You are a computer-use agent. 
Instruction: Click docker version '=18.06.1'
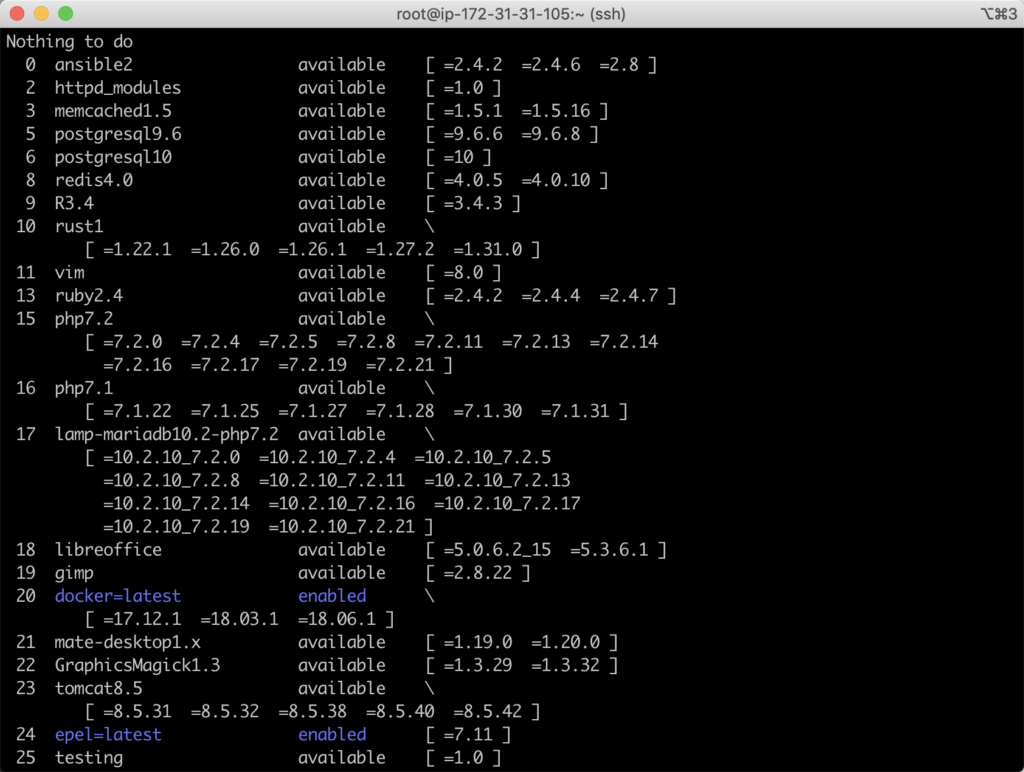point(337,619)
